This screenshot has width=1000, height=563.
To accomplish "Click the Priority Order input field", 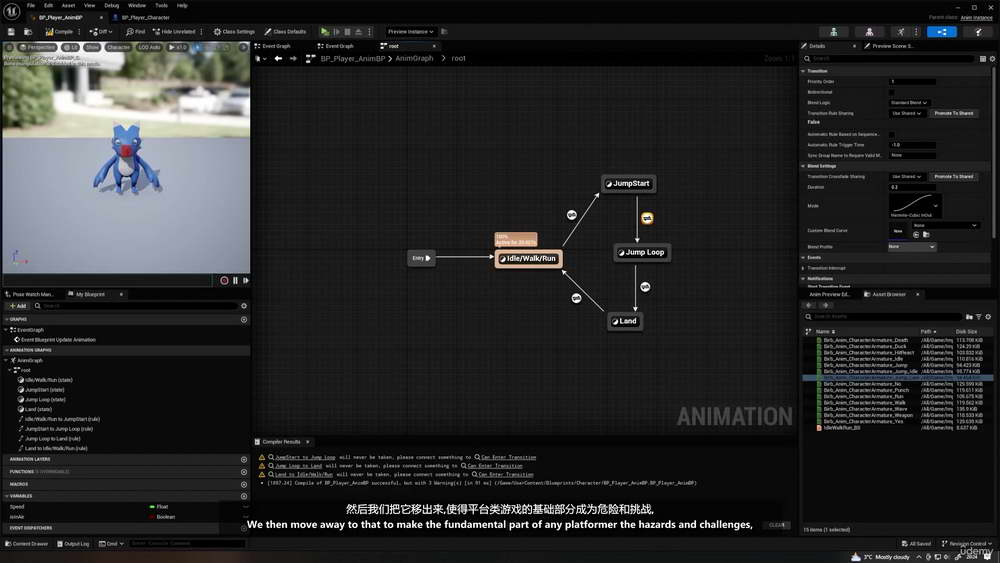I will pyautogui.click(x=912, y=82).
